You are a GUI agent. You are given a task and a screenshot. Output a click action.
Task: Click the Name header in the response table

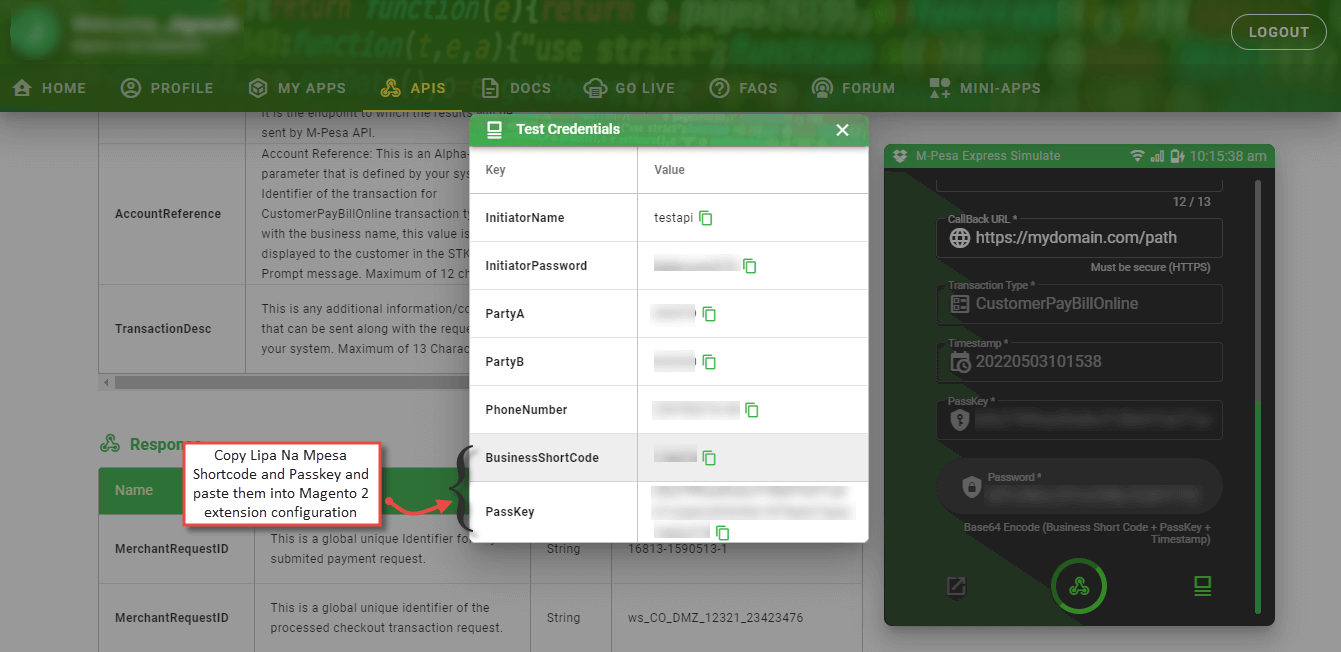coord(134,490)
